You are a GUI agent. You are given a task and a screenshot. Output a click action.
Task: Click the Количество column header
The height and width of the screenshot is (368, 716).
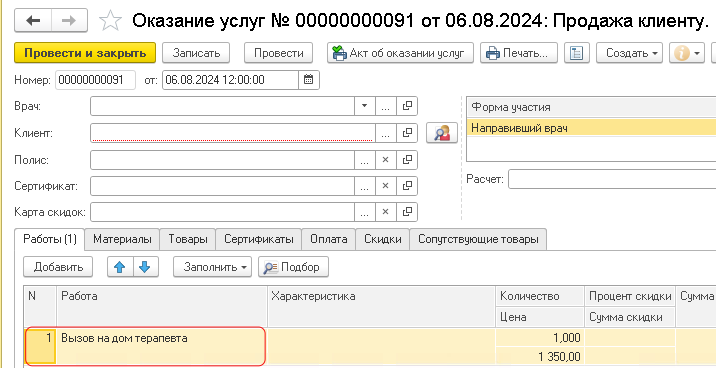coord(540,296)
